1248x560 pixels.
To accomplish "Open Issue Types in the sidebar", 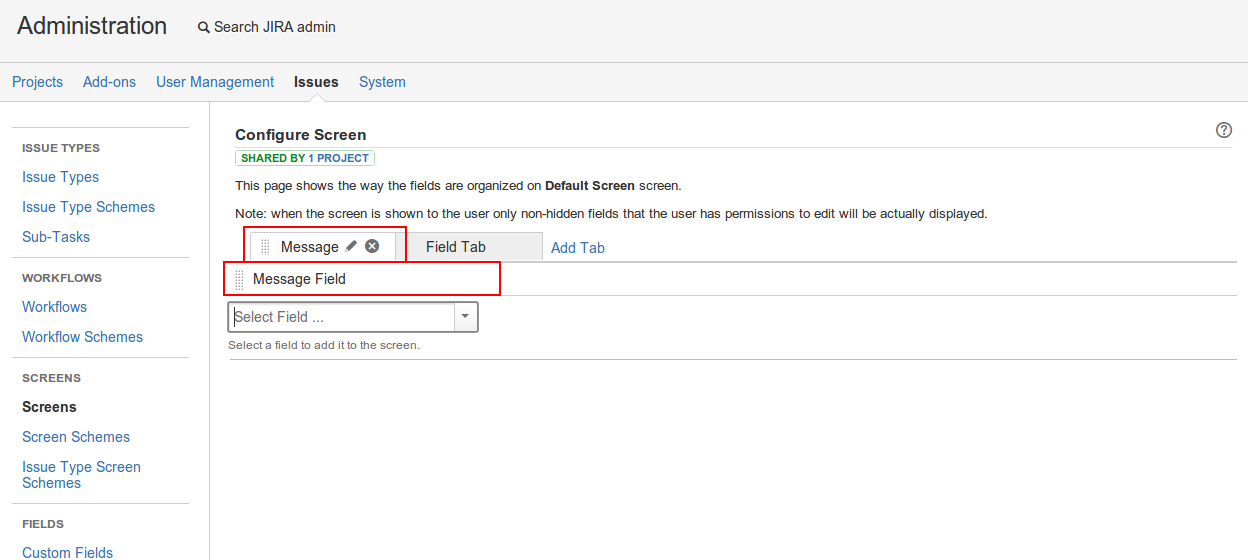I will click(x=60, y=177).
